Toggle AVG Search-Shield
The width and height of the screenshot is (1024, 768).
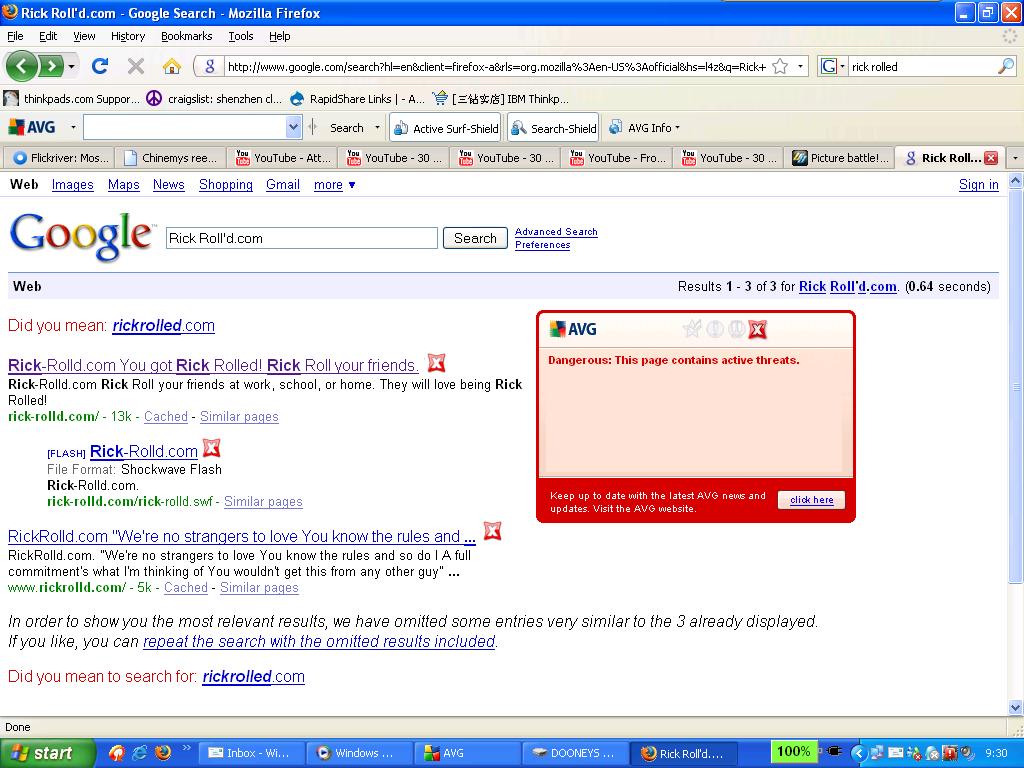(x=554, y=129)
